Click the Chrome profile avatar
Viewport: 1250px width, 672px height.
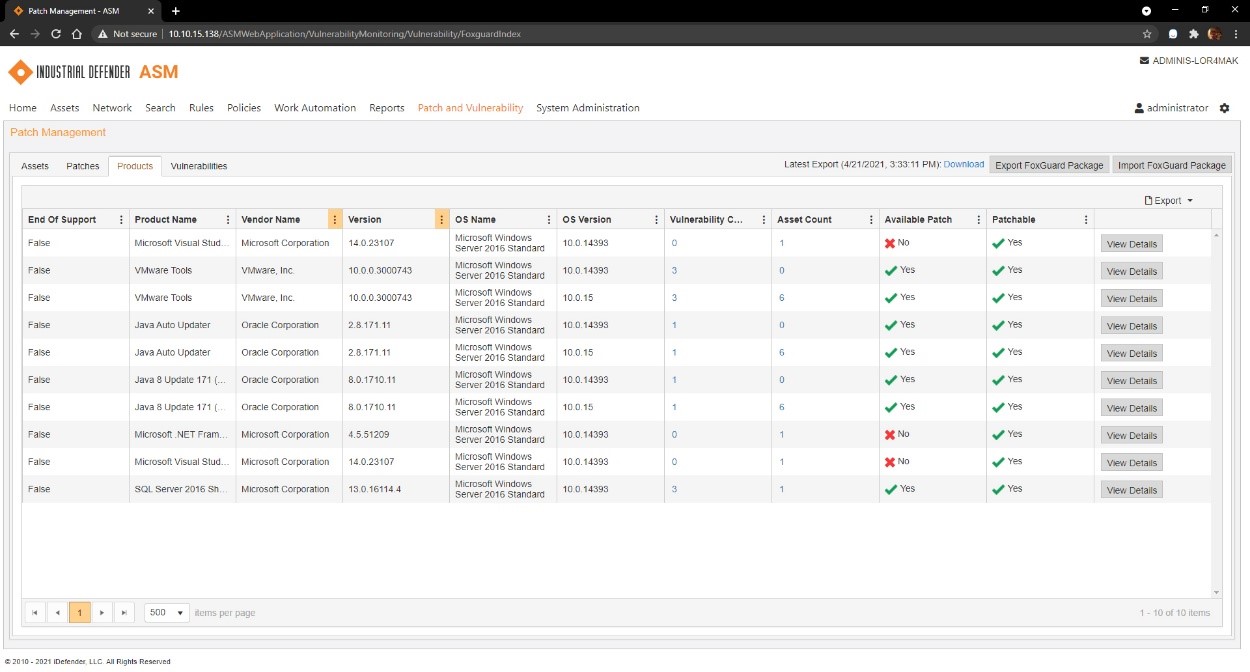pos(1214,34)
